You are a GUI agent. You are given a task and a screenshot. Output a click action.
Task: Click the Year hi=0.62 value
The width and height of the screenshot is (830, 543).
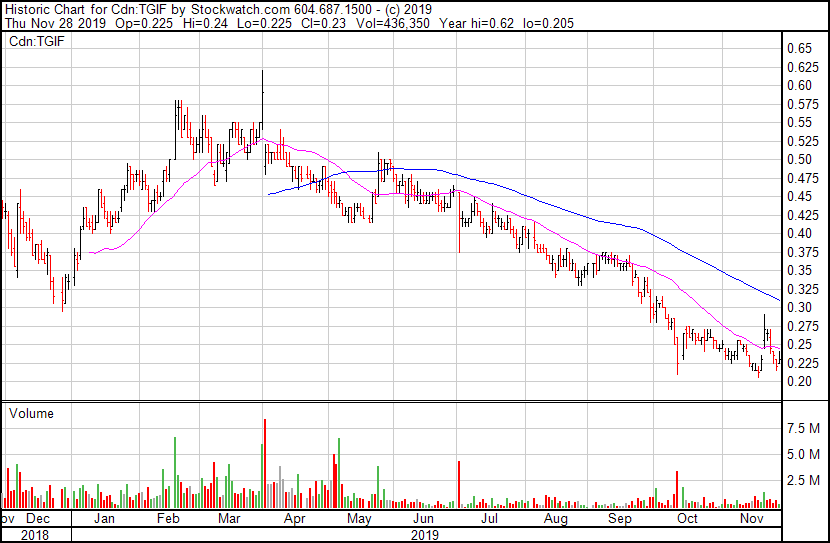(476, 23)
